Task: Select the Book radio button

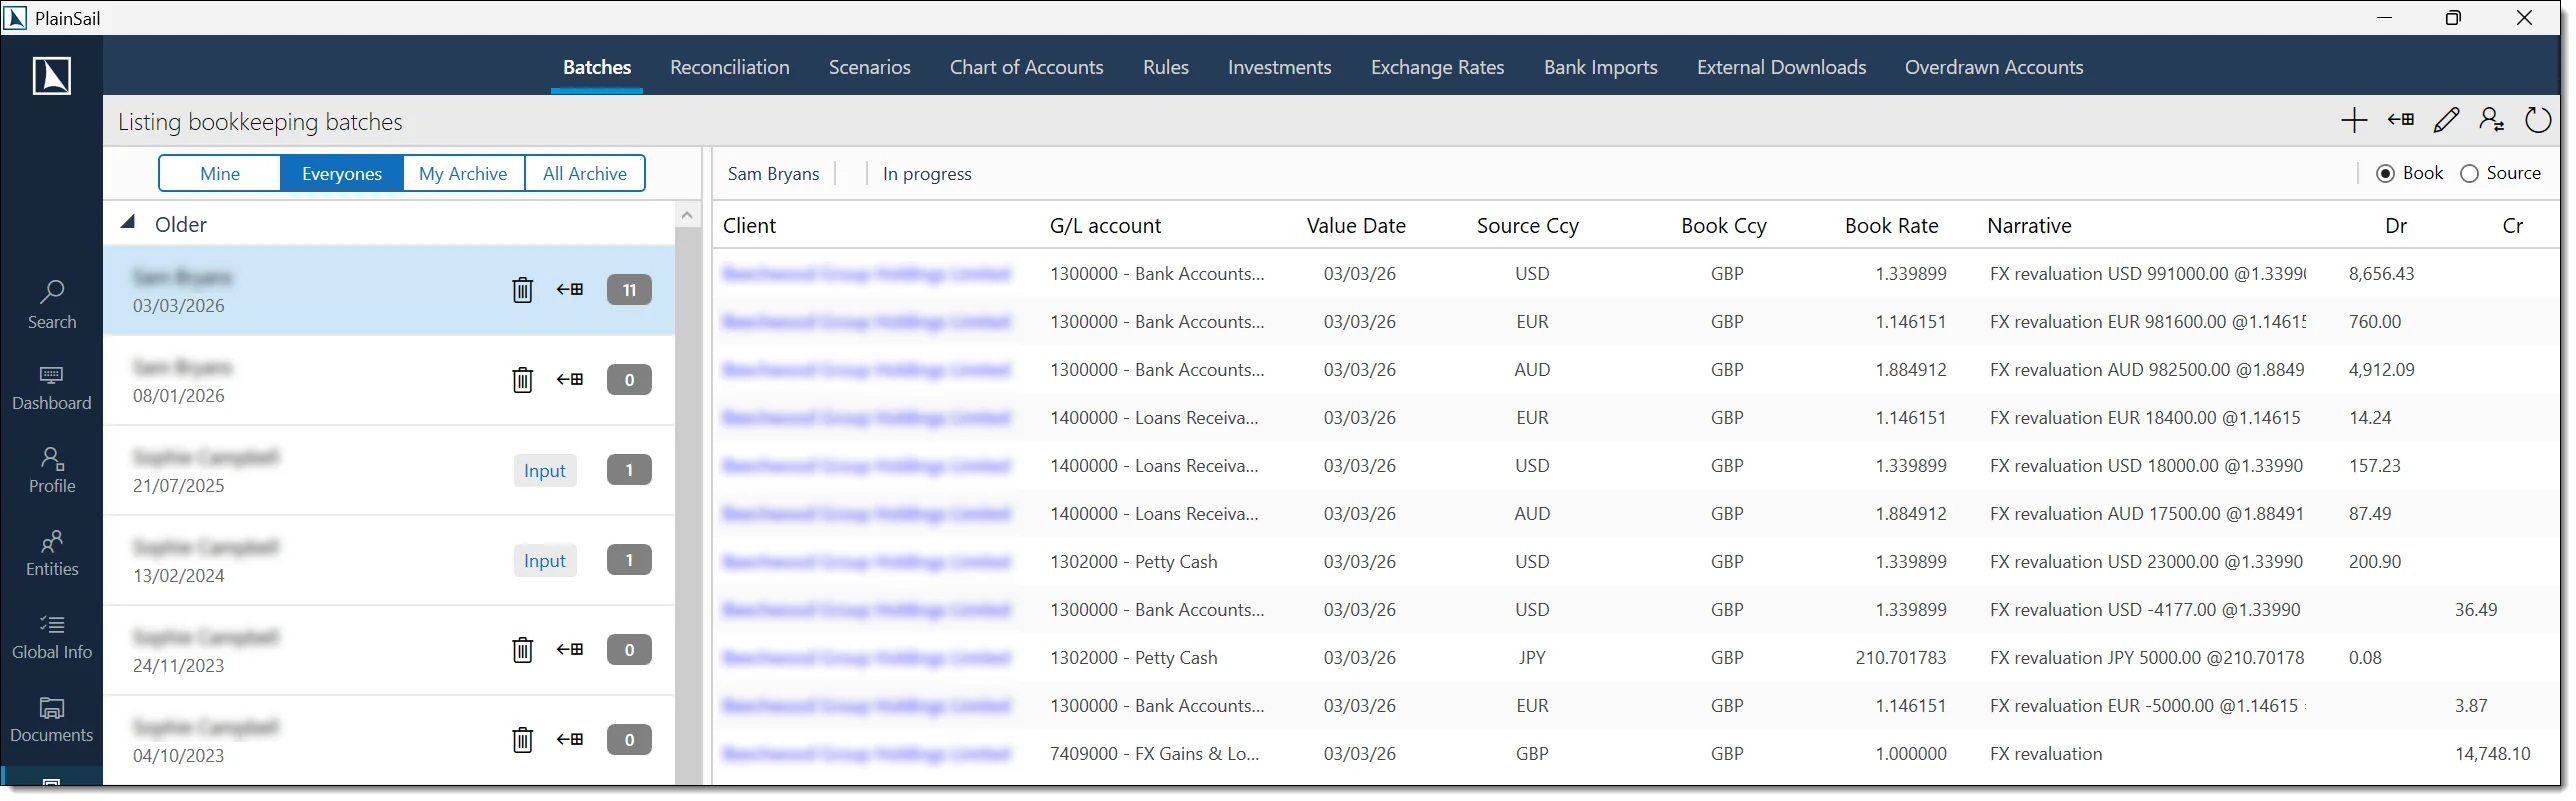Action: (x=2410, y=173)
